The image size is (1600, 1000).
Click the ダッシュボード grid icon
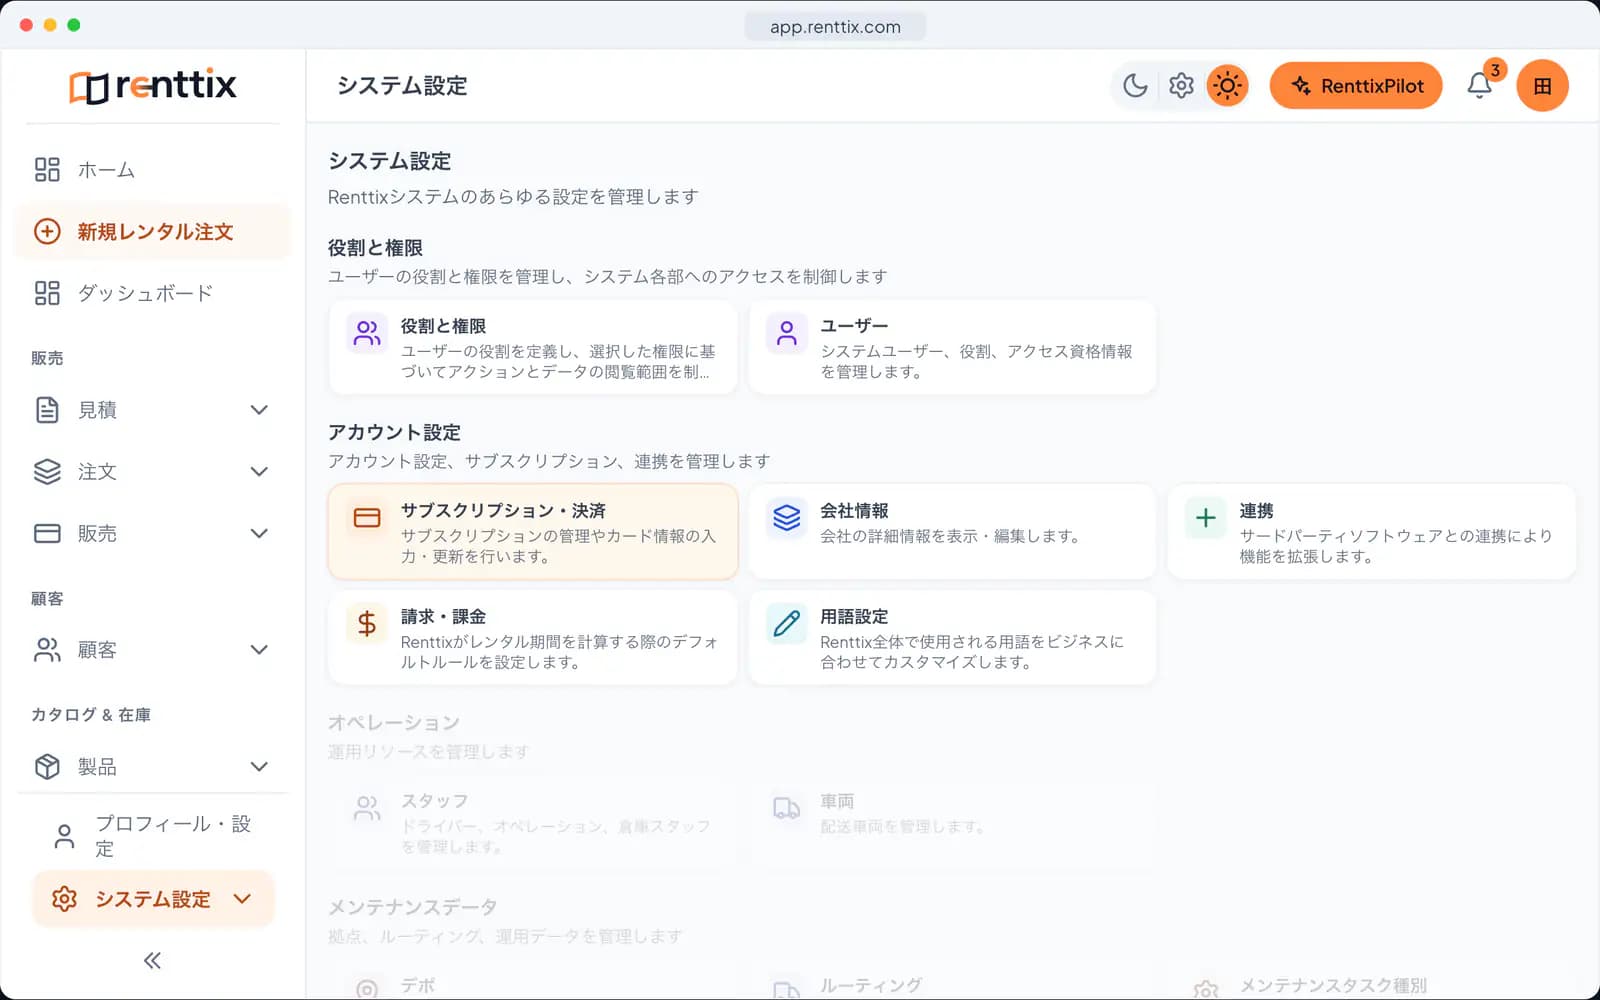tap(47, 294)
